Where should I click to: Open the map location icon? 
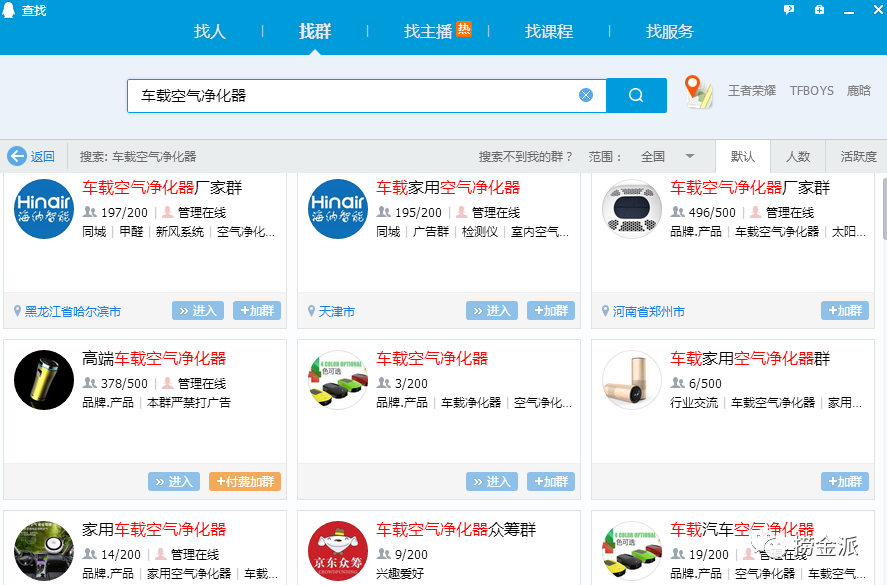(x=699, y=92)
